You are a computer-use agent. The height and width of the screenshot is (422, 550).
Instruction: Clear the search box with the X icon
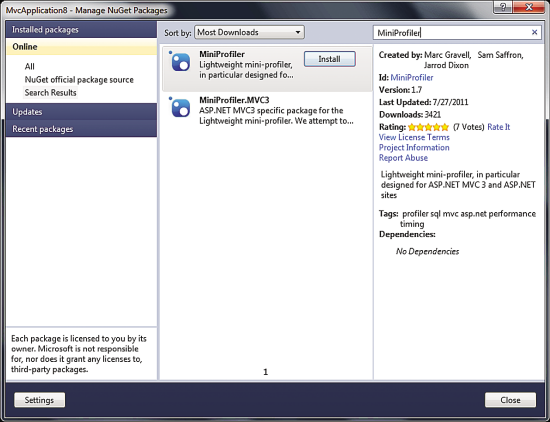coord(534,33)
